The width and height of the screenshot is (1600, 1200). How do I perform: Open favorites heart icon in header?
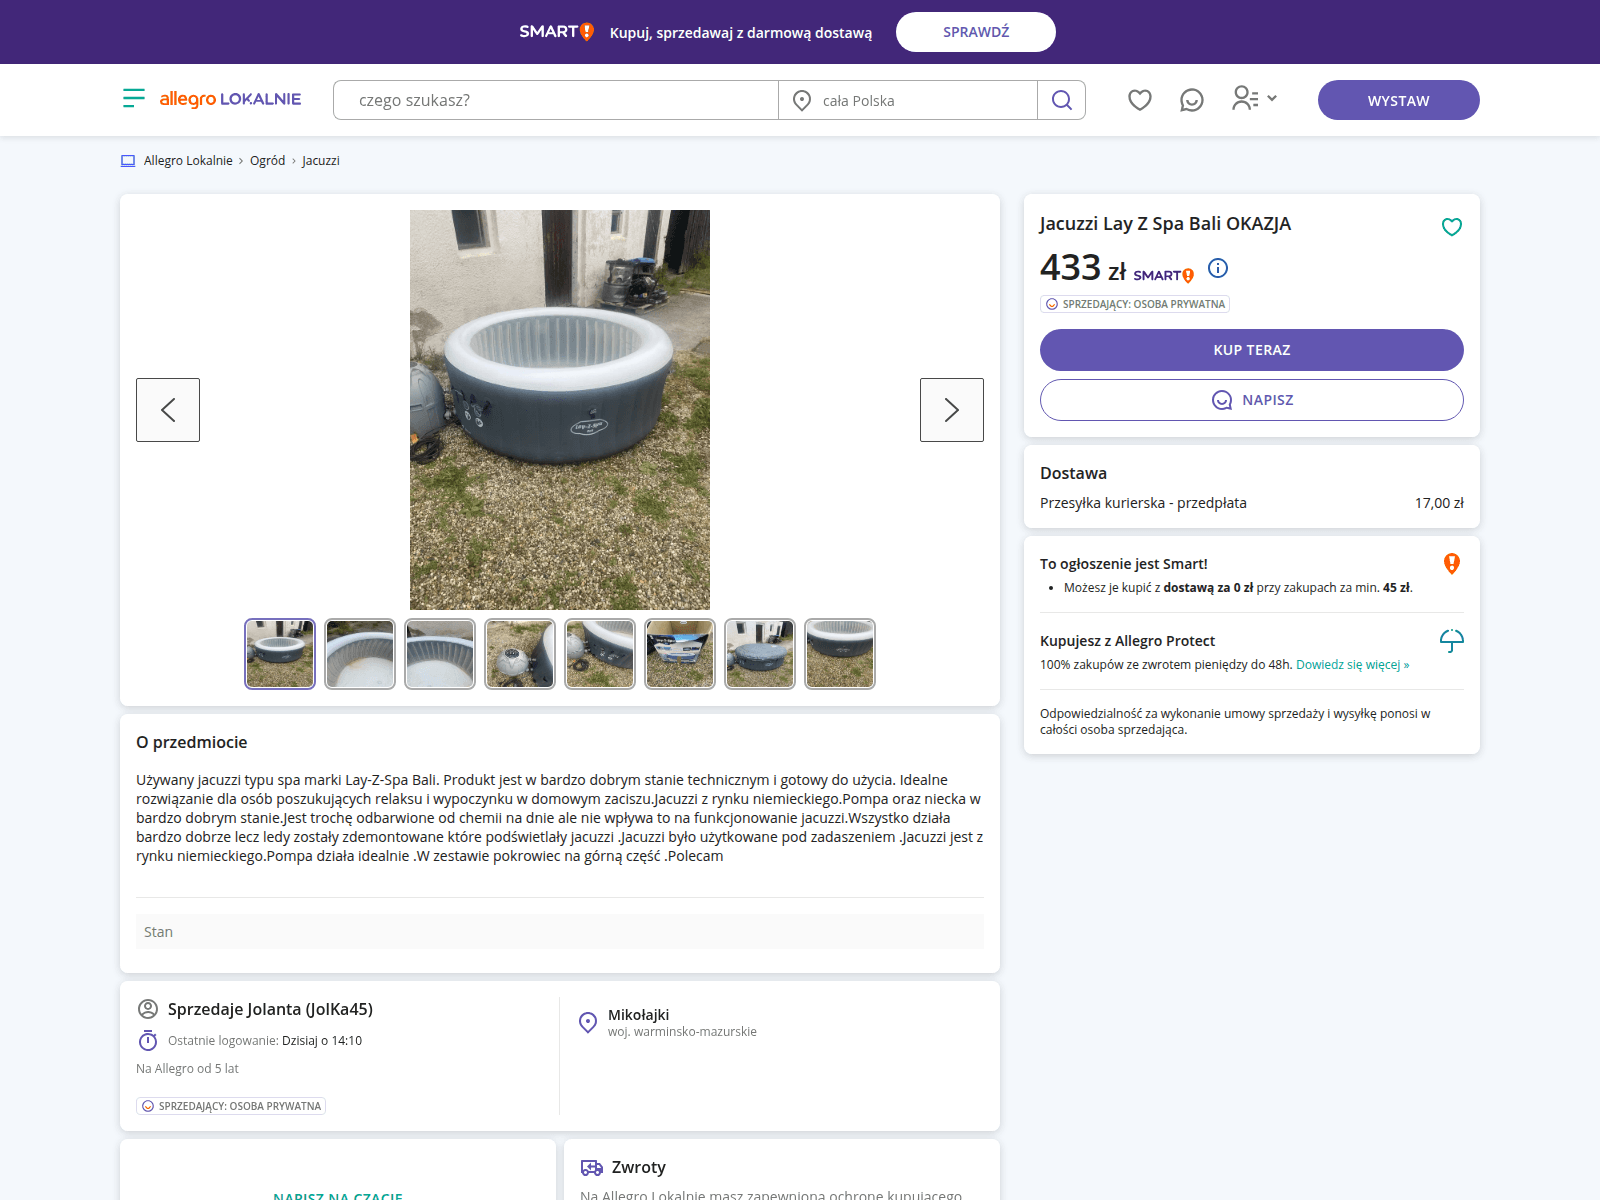pyautogui.click(x=1140, y=99)
